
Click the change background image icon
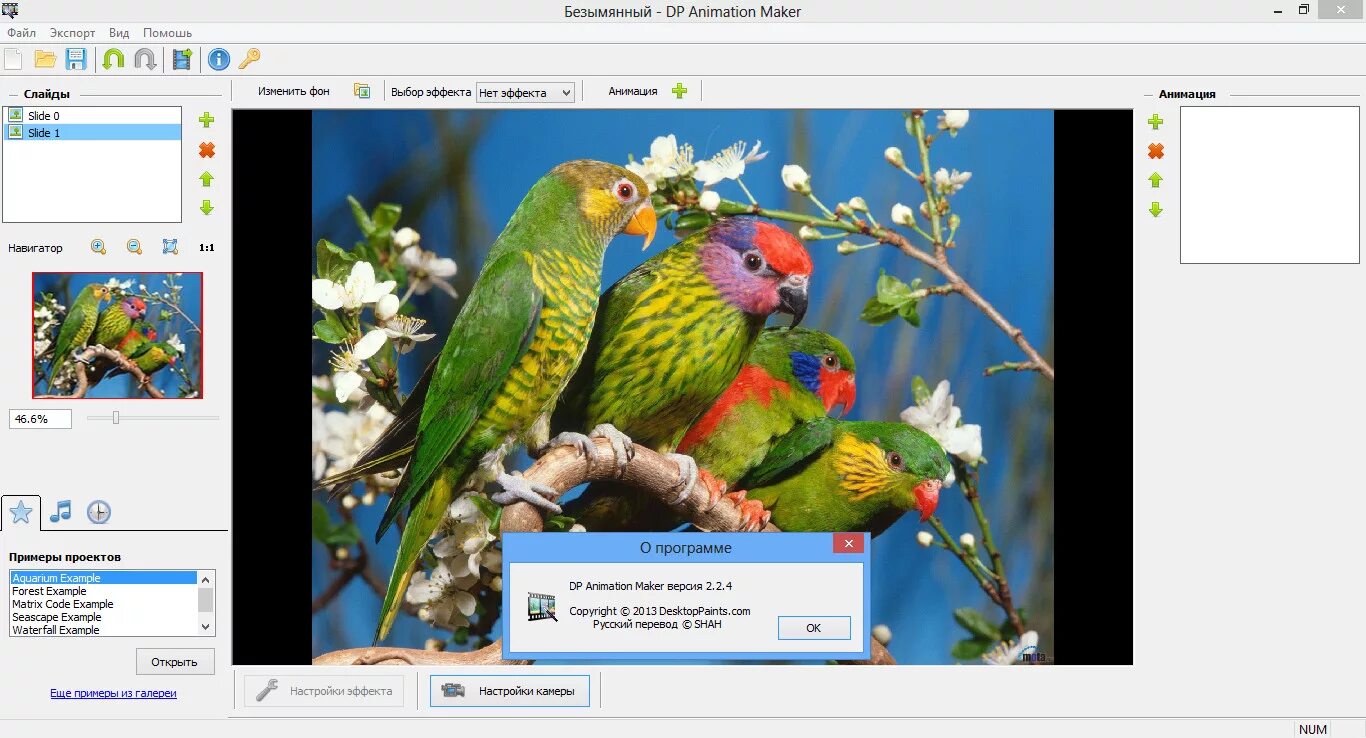362,91
